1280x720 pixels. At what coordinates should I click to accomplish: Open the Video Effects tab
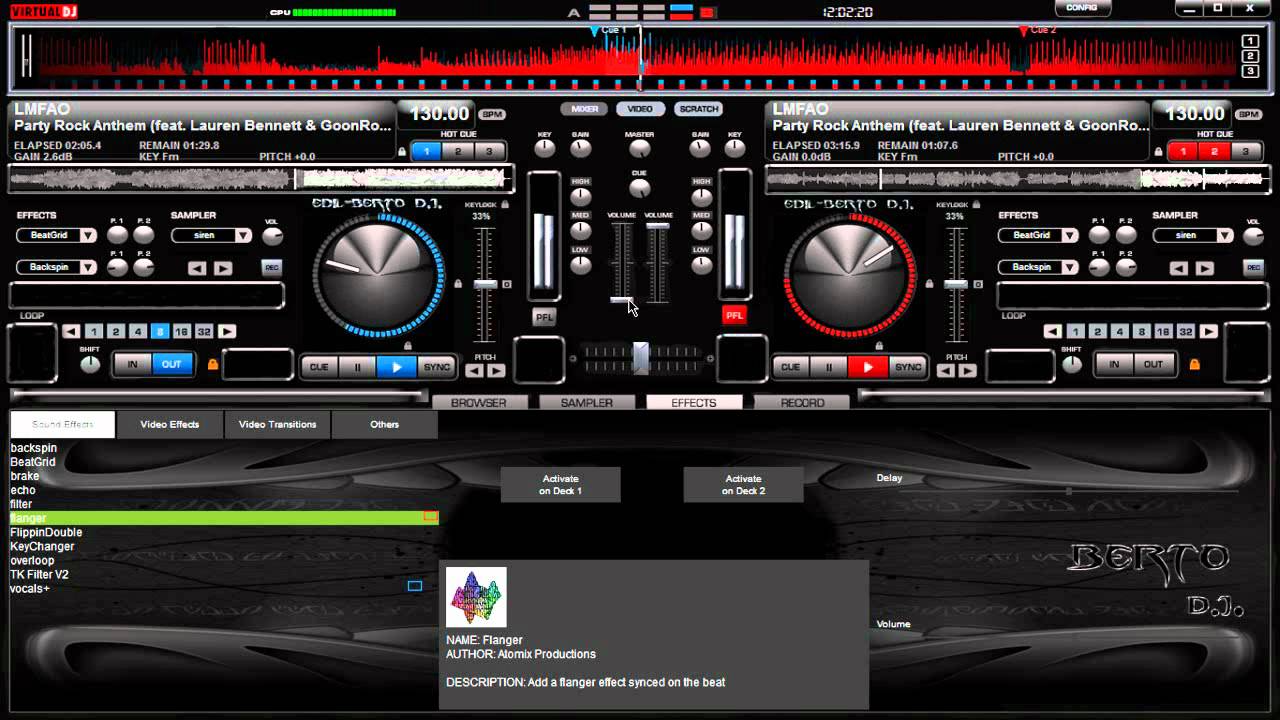pyautogui.click(x=169, y=425)
